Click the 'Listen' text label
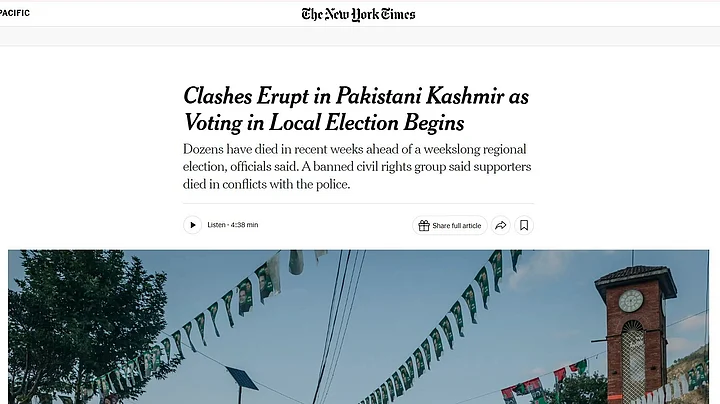The width and height of the screenshot is (720, 404). click(216, 225)
